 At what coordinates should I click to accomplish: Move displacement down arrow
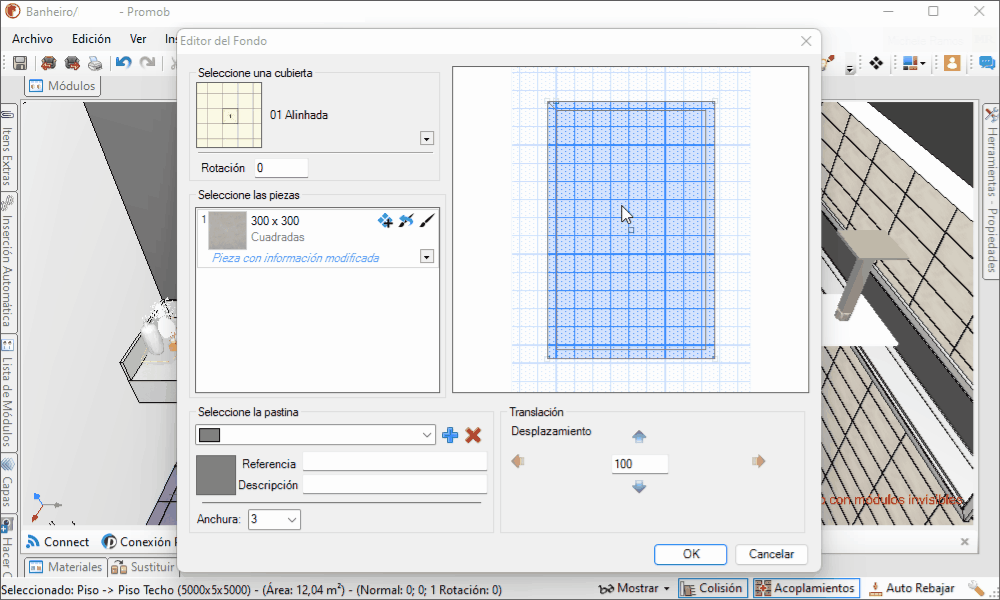639,487
